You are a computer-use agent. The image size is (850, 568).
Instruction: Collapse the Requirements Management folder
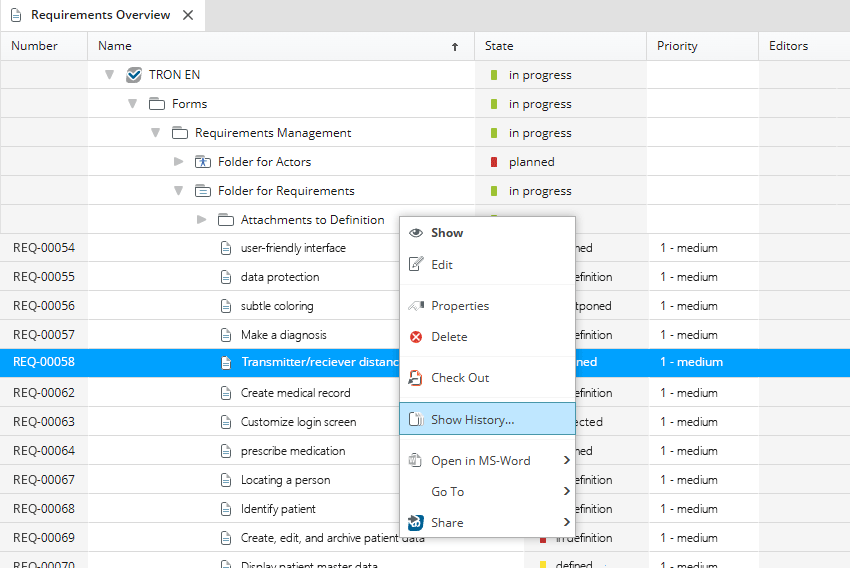(x=156, y=133)
